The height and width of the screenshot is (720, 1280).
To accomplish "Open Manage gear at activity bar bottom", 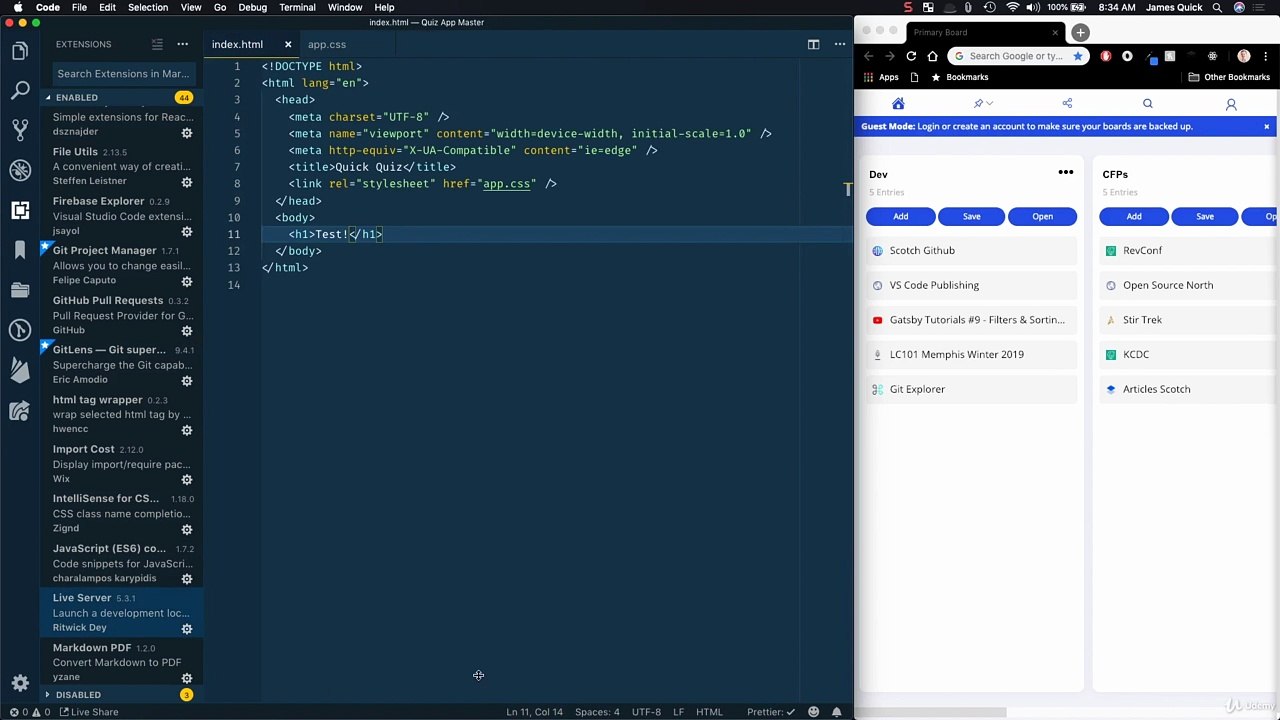I will (x=20, y=684).
